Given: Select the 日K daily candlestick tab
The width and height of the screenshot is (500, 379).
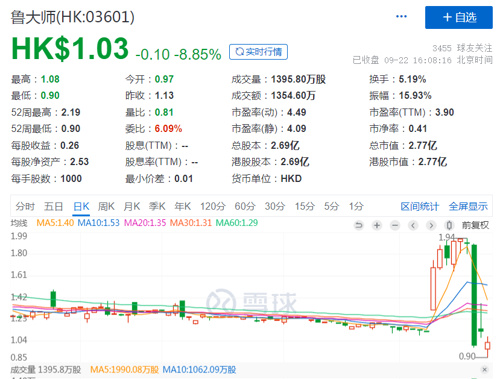Looking at the screenshot, I should coord(81,206).
